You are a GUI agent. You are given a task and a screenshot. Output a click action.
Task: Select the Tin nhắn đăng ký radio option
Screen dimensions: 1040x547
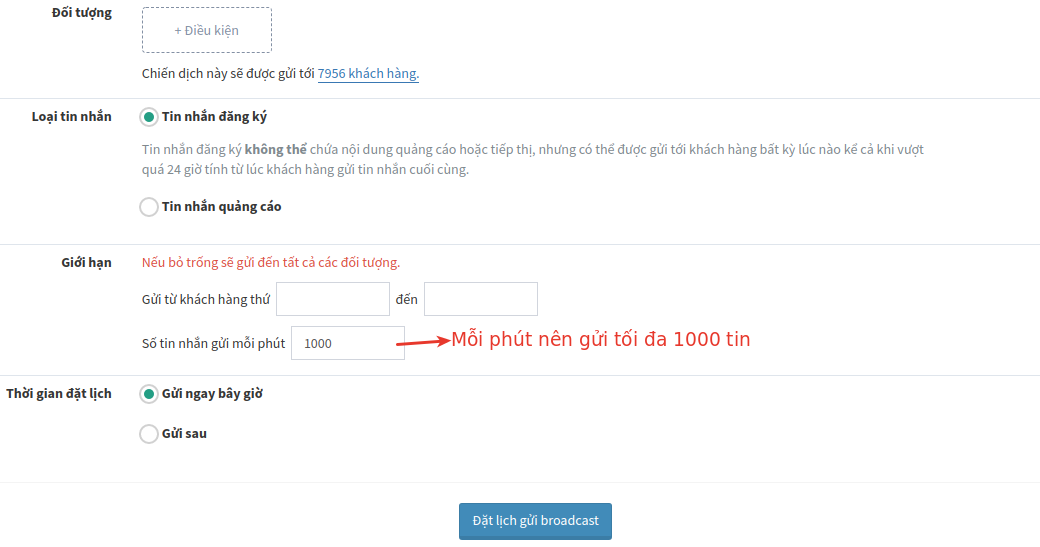click(x=149, y=117)
